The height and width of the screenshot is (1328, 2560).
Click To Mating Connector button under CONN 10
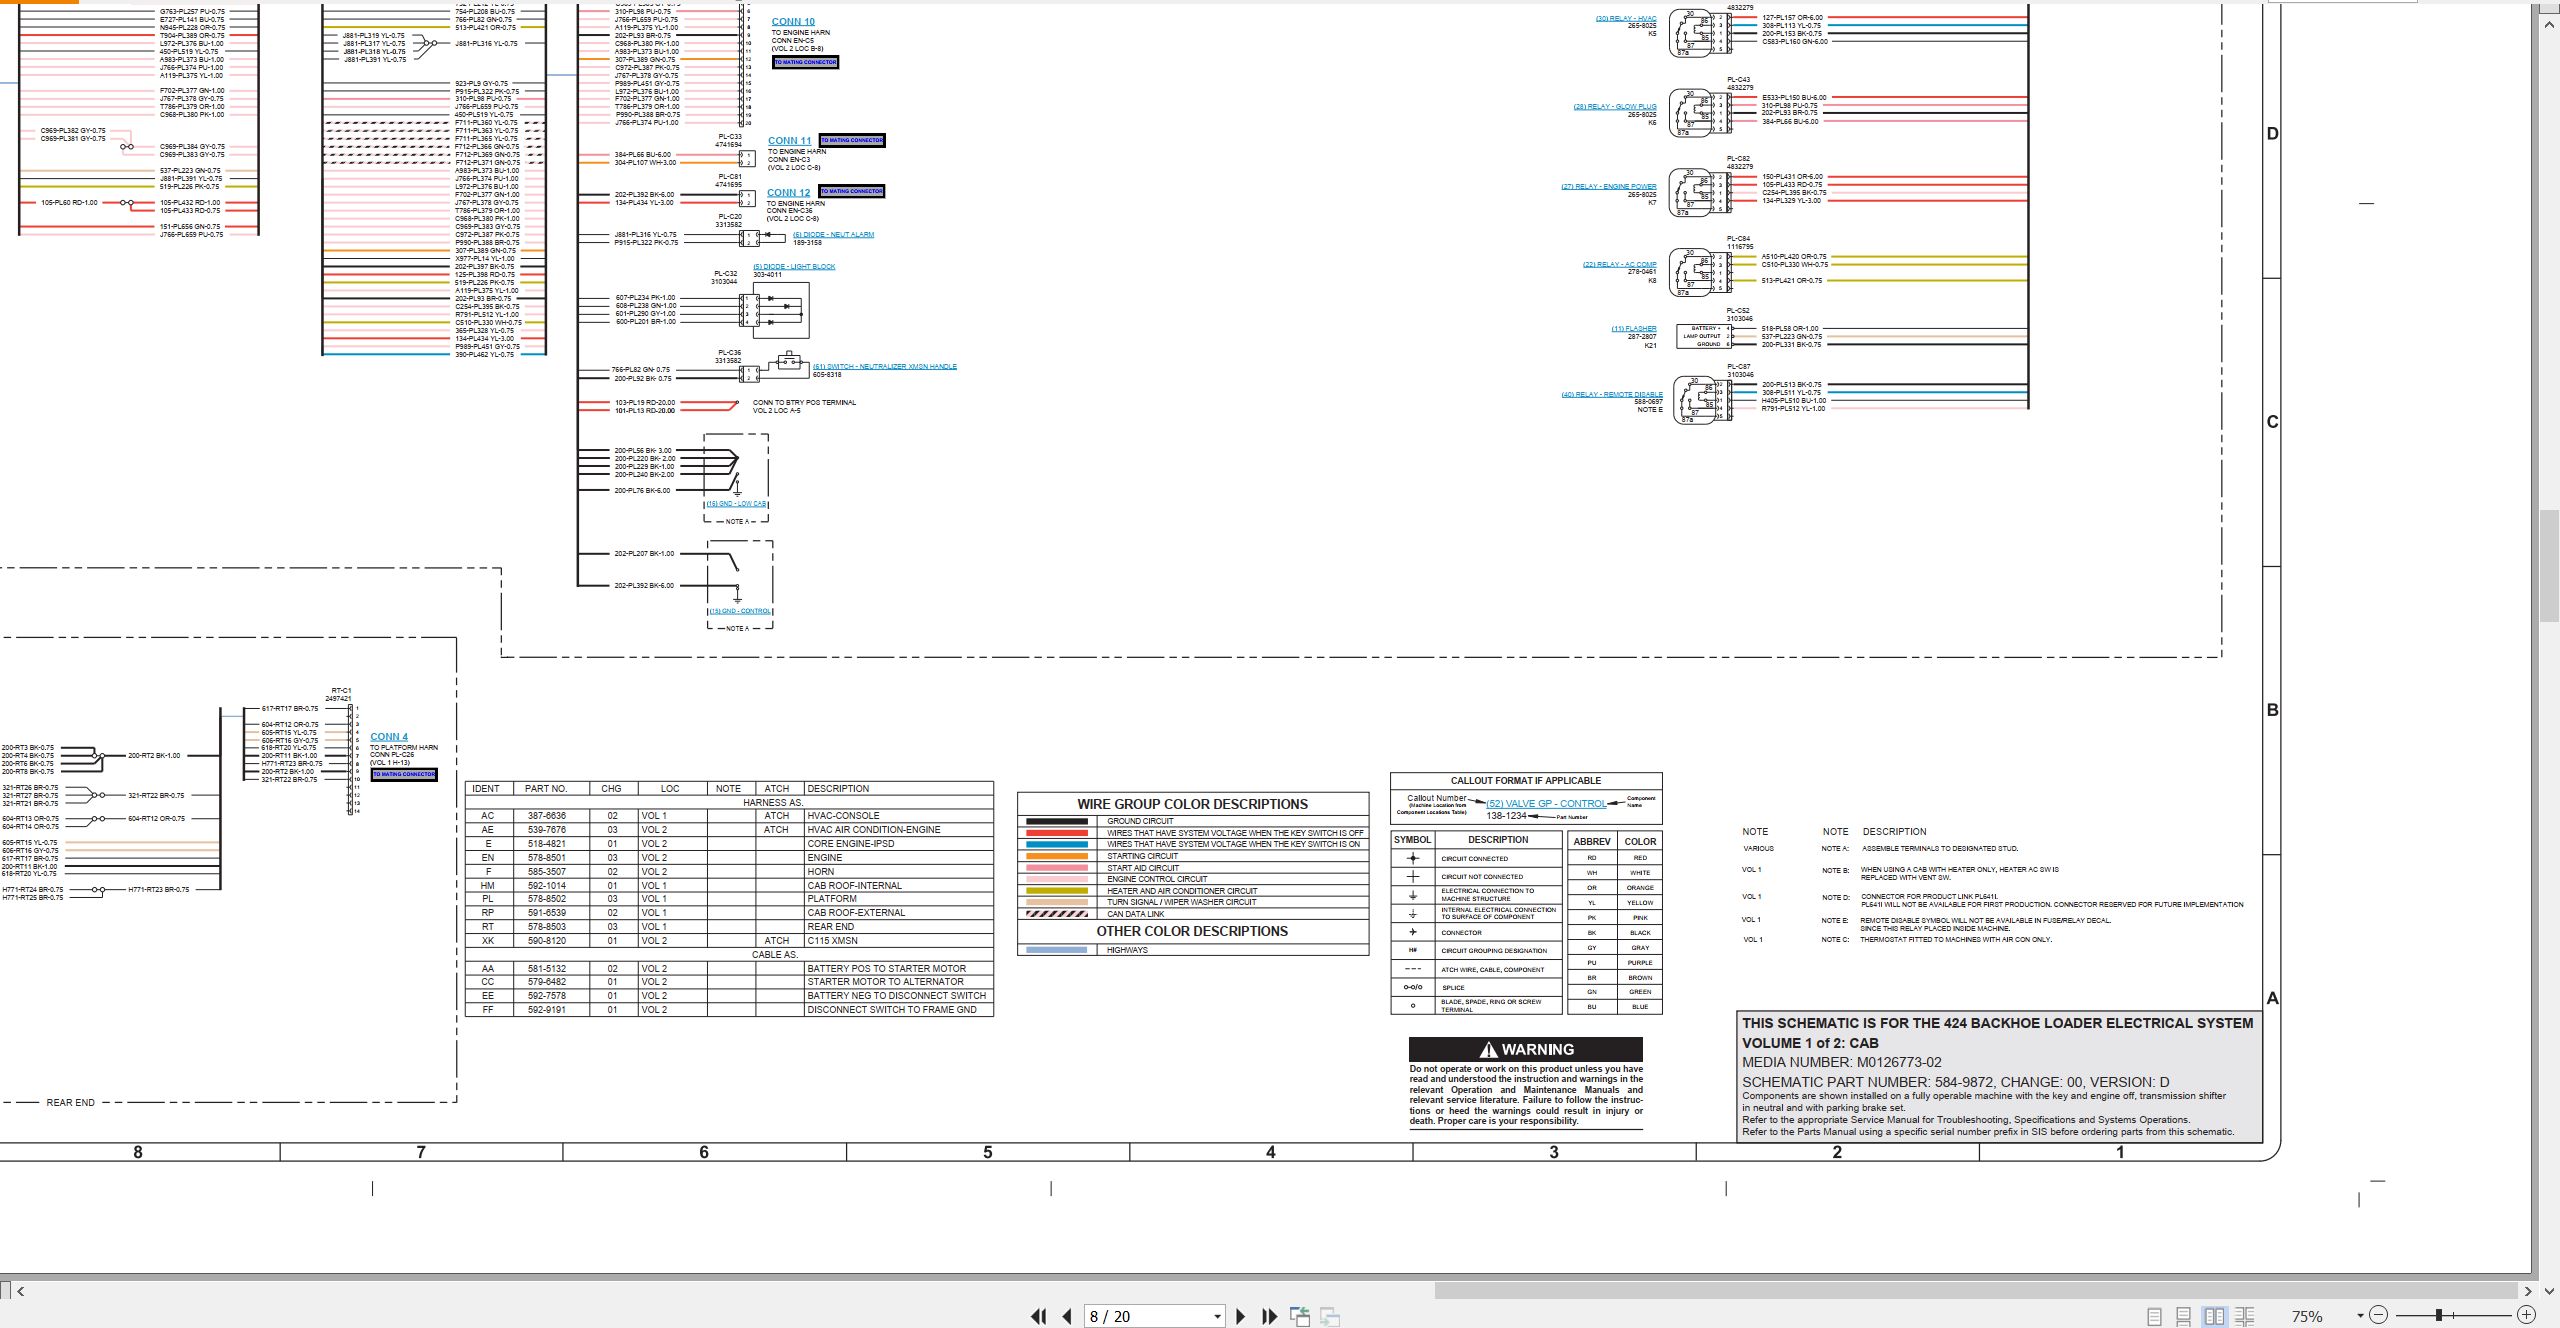pos(806,62)
